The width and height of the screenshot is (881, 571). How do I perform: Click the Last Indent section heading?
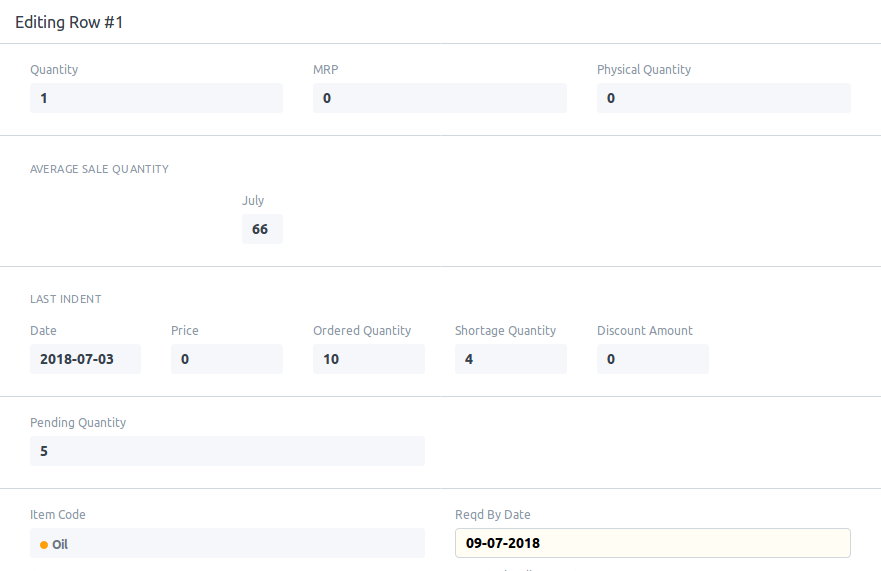(66, 299)
